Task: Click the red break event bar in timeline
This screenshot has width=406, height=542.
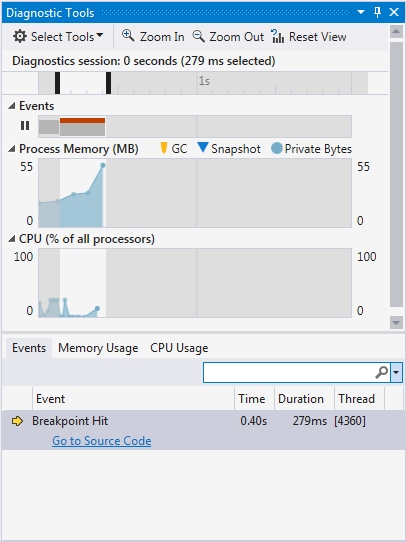Action: pos(83,121)
